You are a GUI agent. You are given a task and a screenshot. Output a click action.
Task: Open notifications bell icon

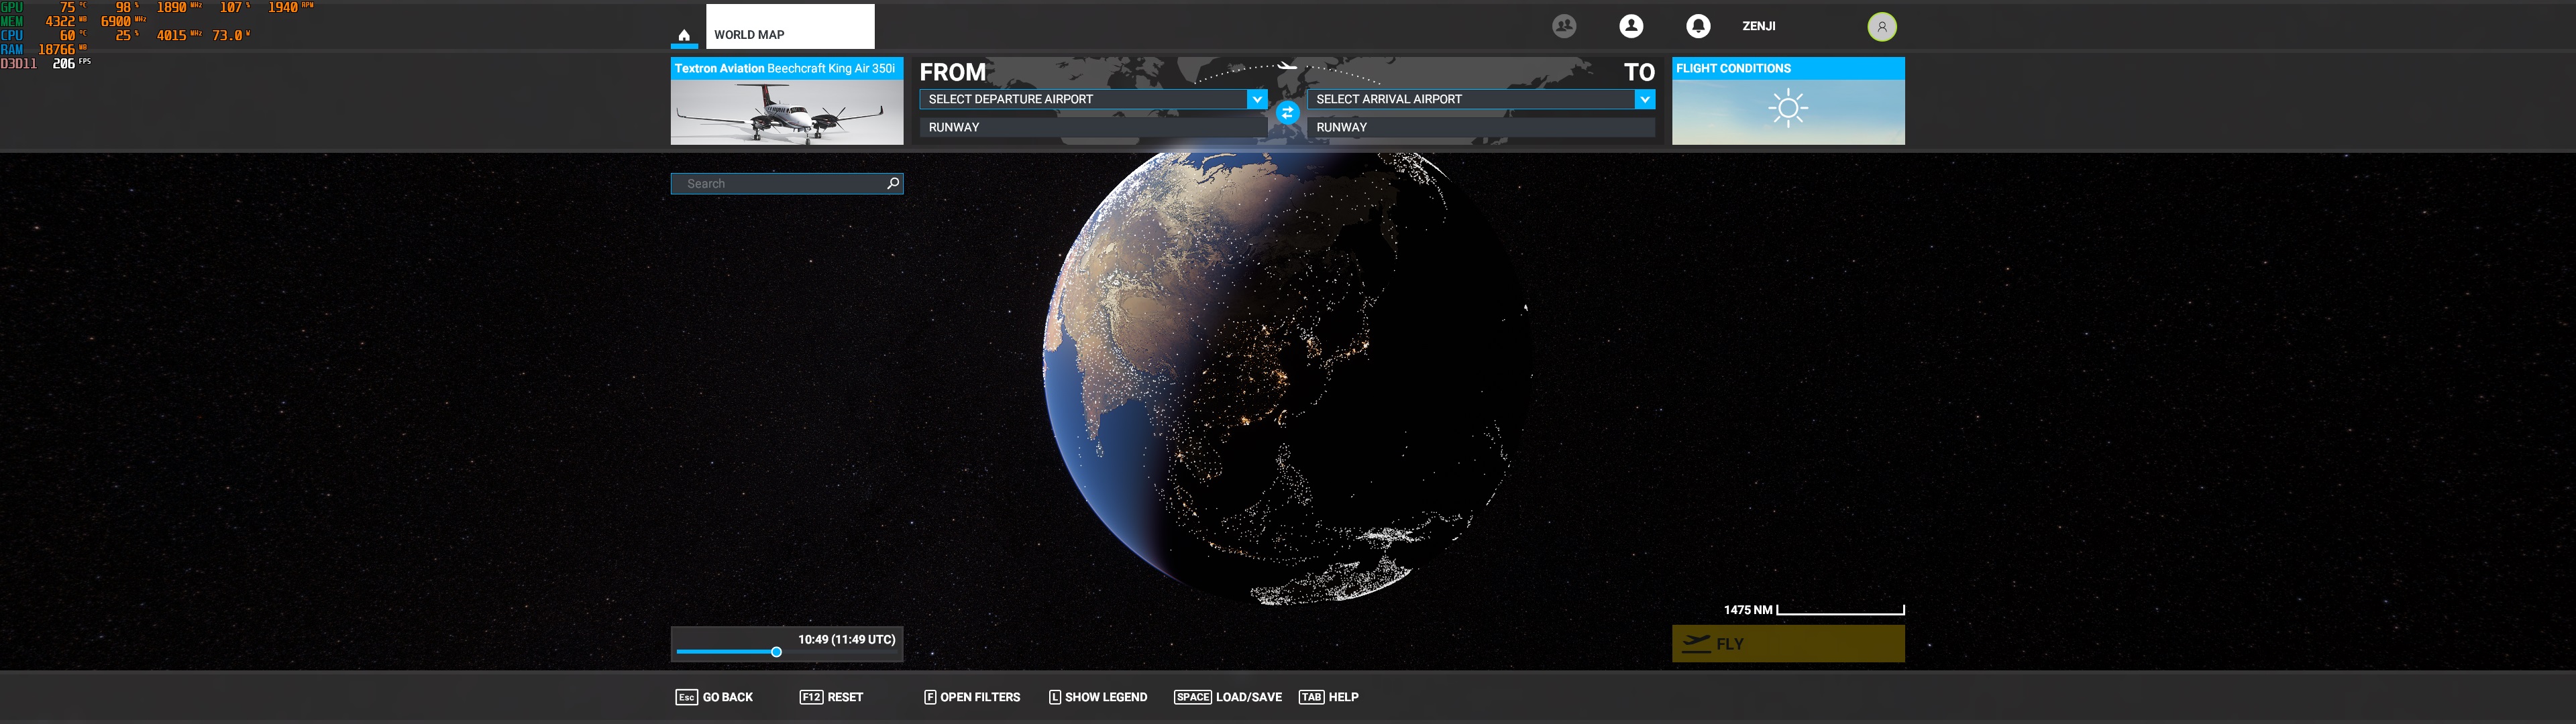[x=1697, y=26]
